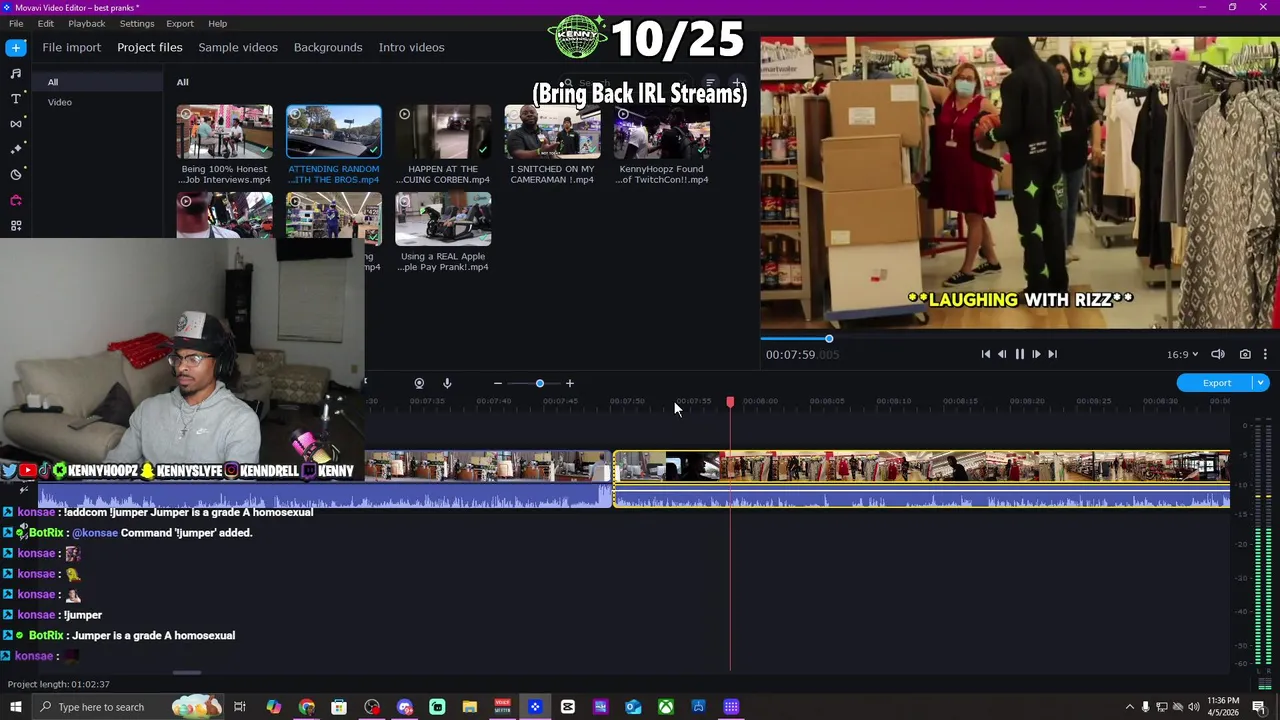The width and height of the screenshot is (1280, 720).
Task: Pause the preview playback
Action: pos(1019,354)
